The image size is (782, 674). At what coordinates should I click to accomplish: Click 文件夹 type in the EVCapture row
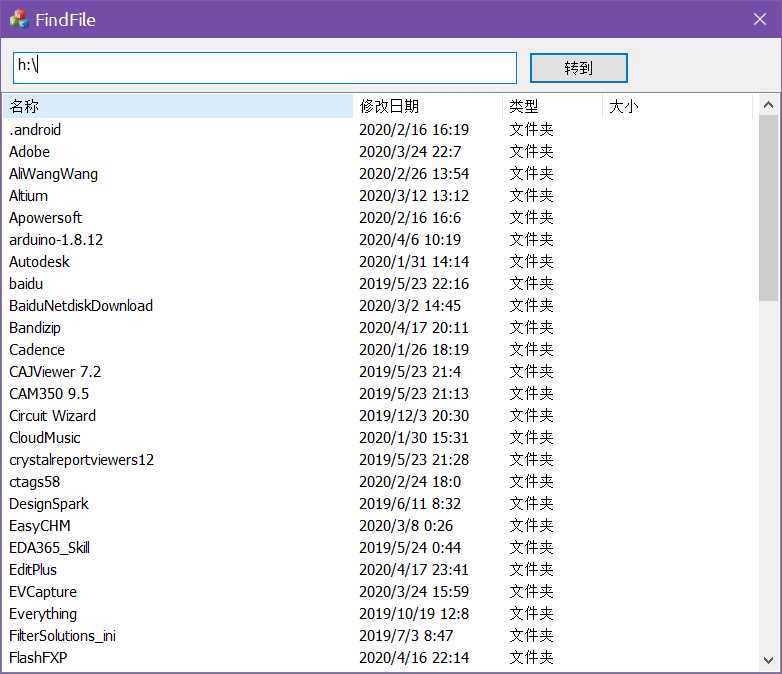coord(531,592)
